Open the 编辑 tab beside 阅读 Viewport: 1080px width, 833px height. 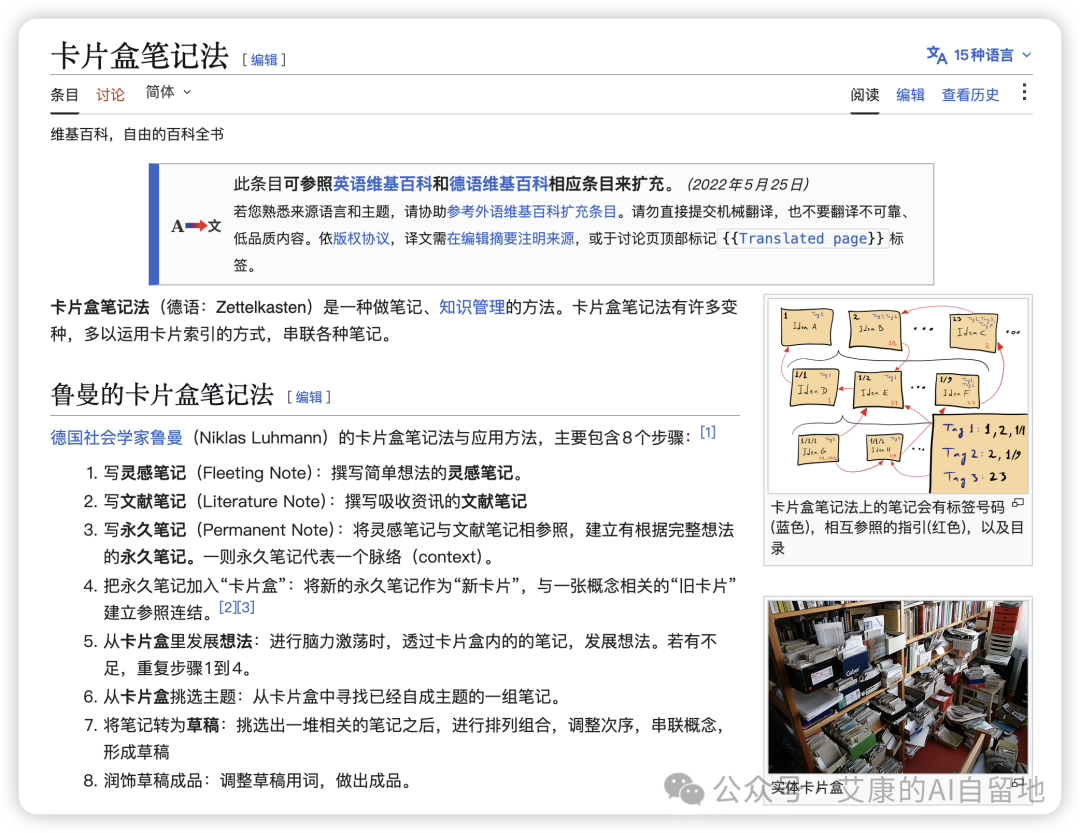(910, 95)
